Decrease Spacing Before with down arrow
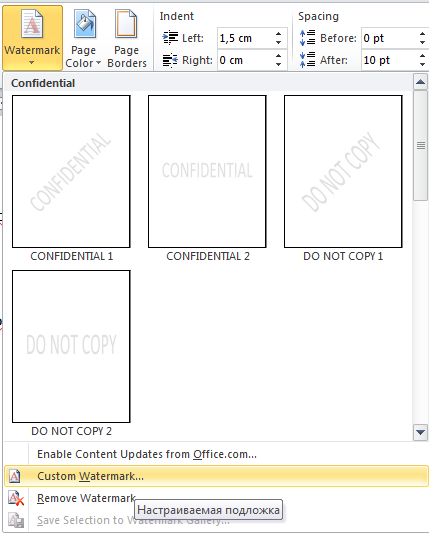 [x=423, y=42]
